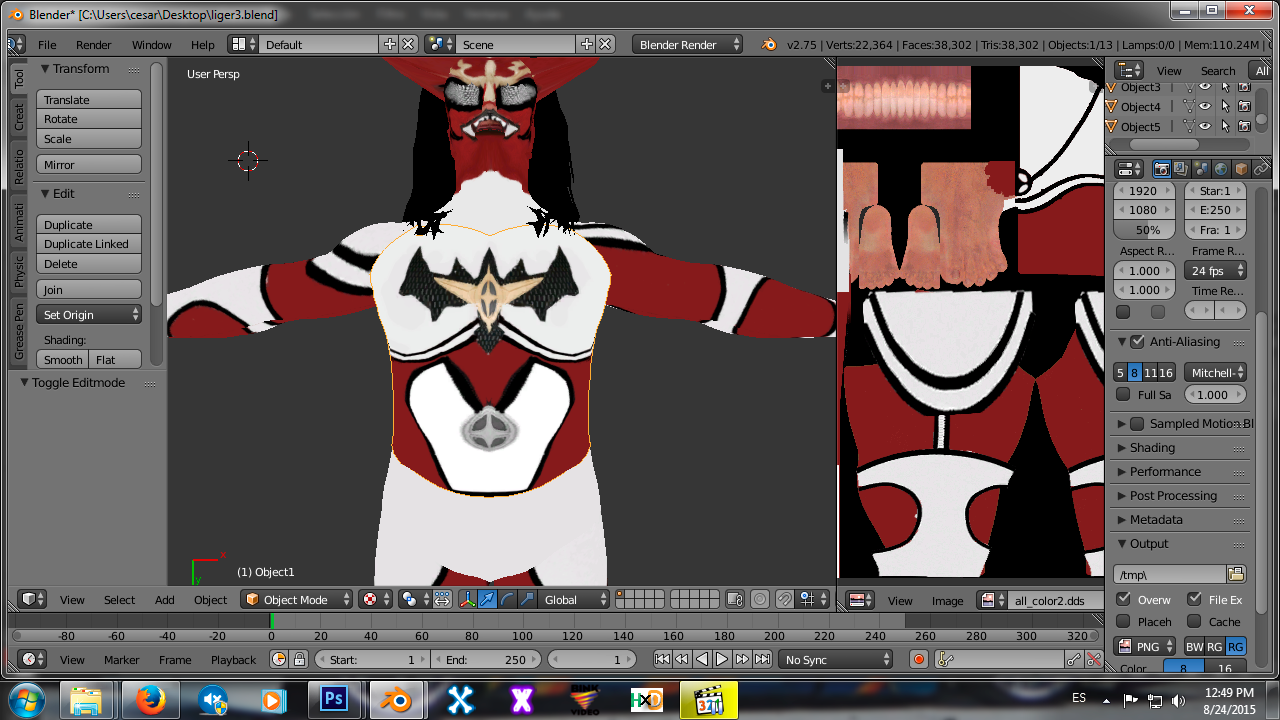
Task: Click the lock layers to scene icon
Action: pyautogui.click(x=735, y=599)
